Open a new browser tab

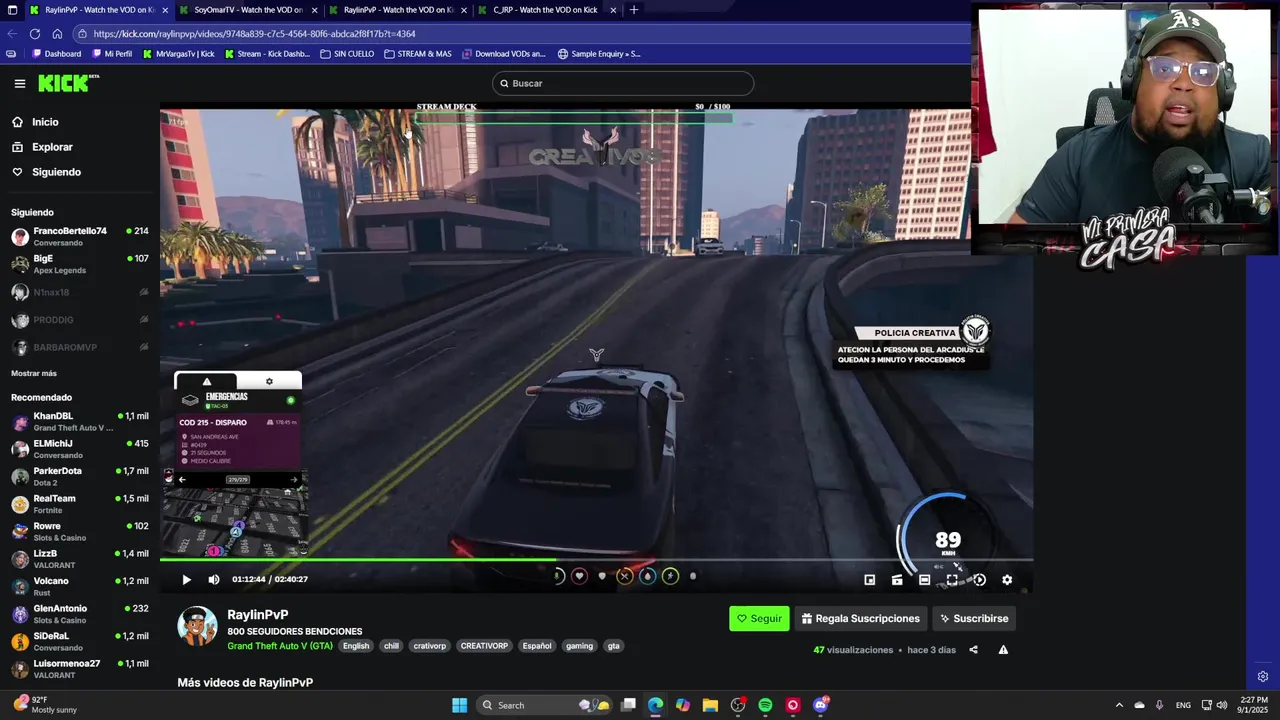pyautogui.click(x=634, y=10)
